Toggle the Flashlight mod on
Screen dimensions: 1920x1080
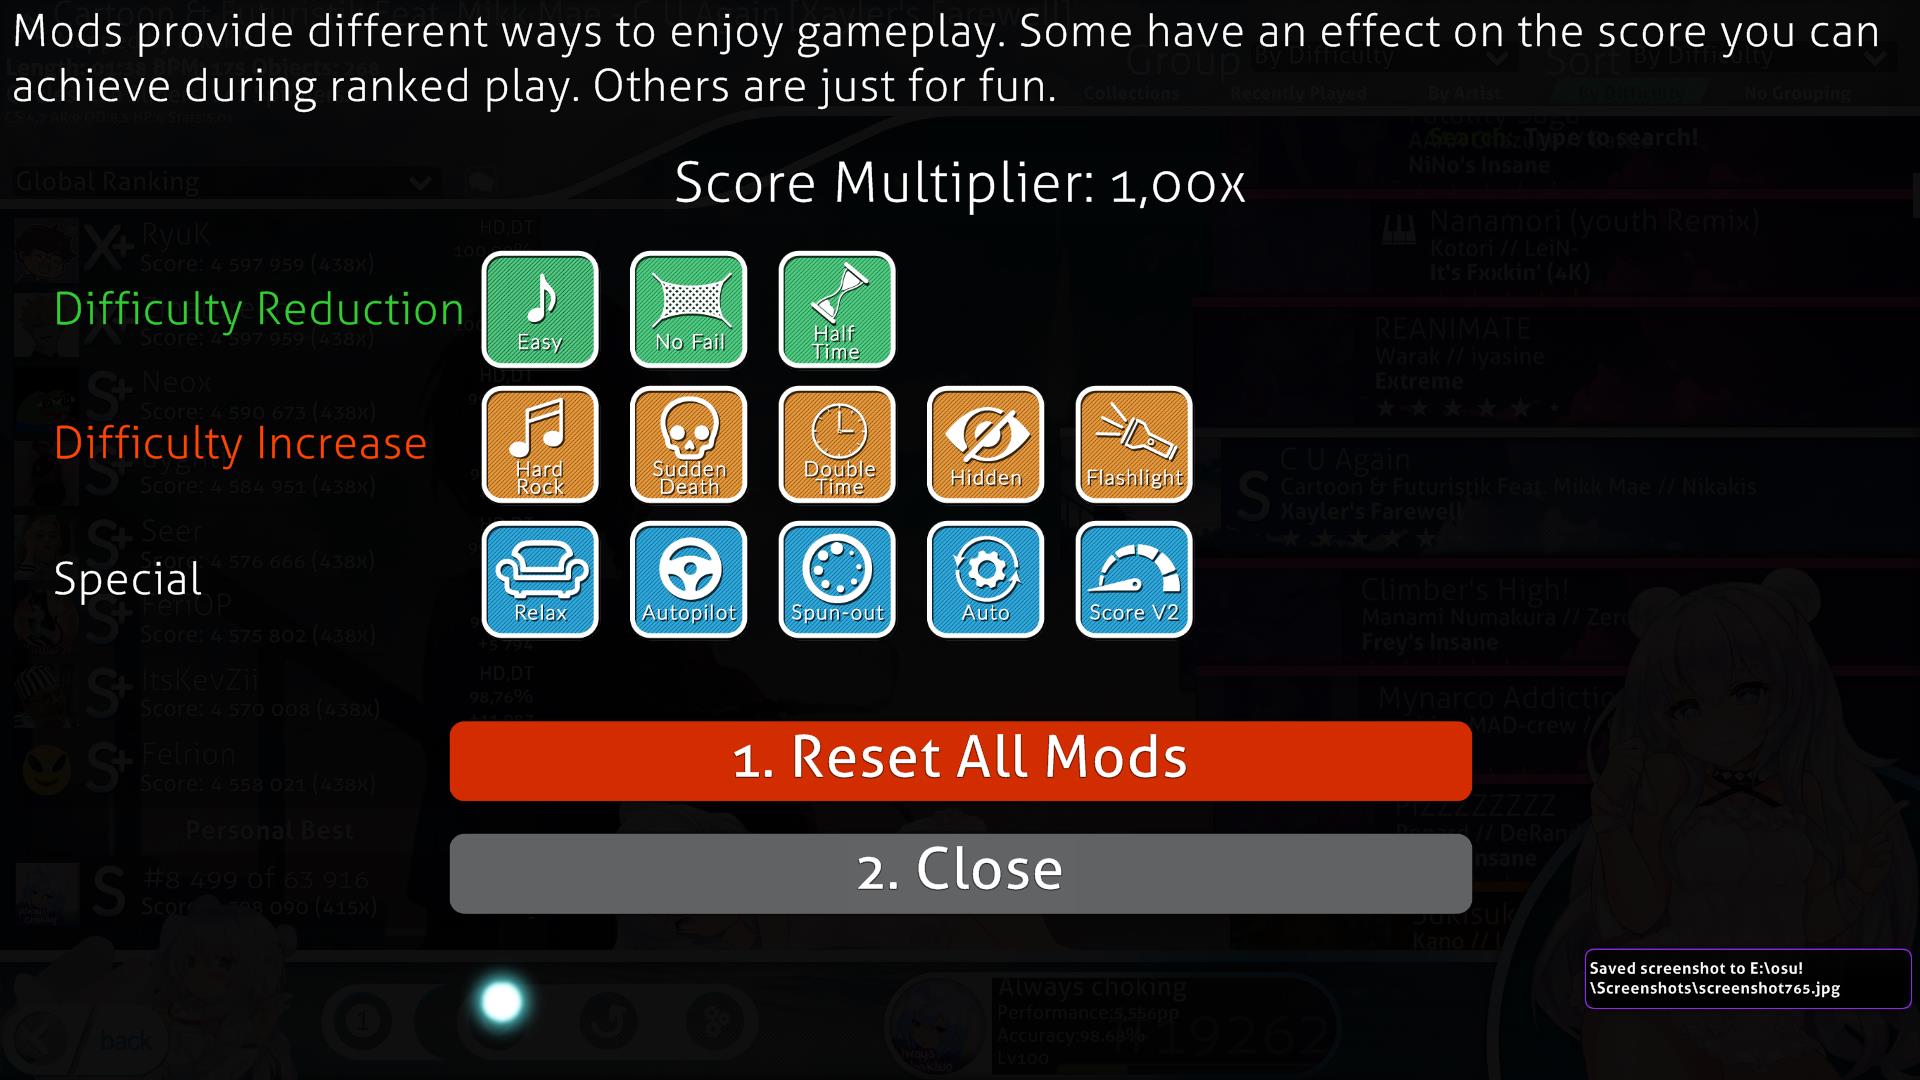click(x=1133, y=443)
